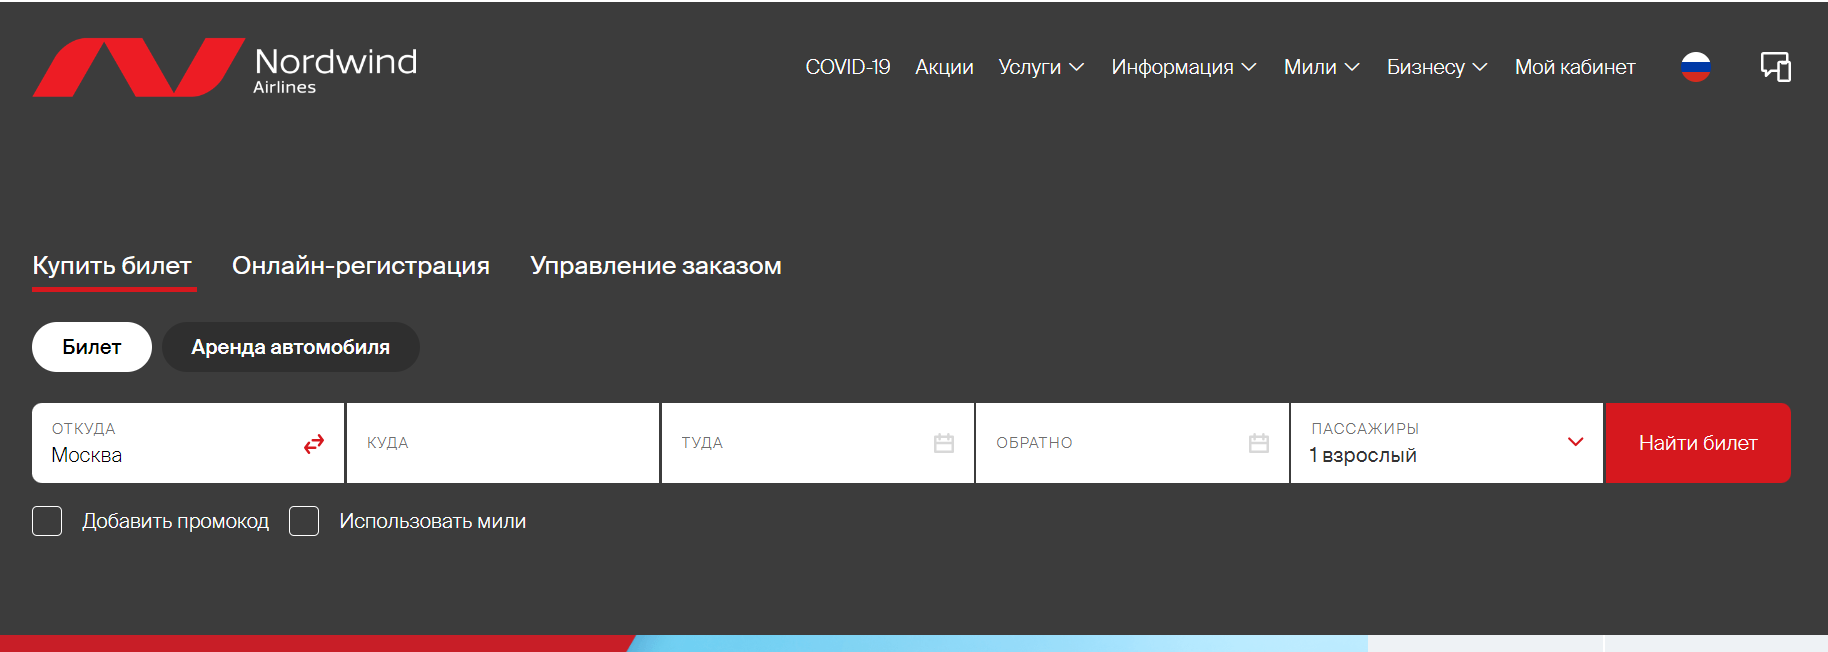The height and width of the screenshot is (652, 1828).
Task: Open the Акции menu item
Action: tap(944, 67)
